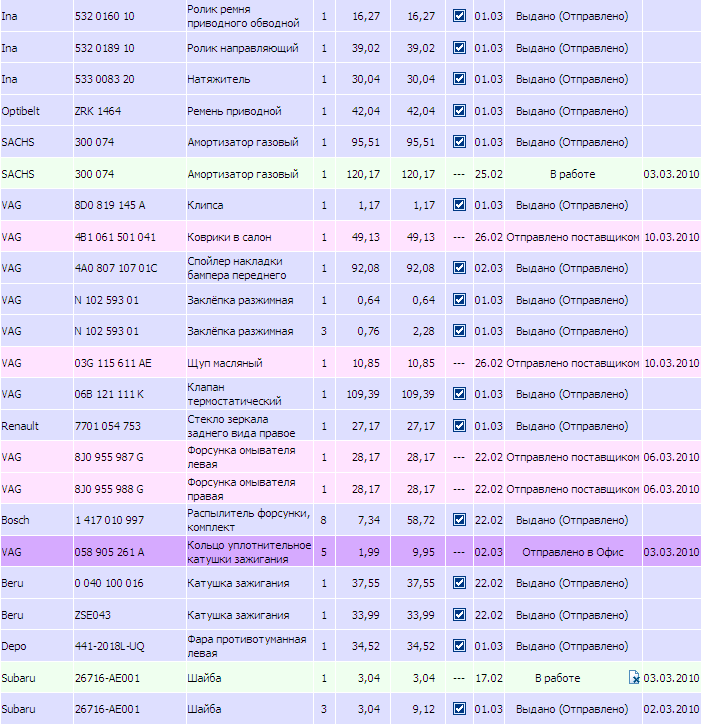The image size is (702, 724).
Task: Toggle checkbox in N 102 593 01 row totaling 2,28
Action: (x=459, y=331)
